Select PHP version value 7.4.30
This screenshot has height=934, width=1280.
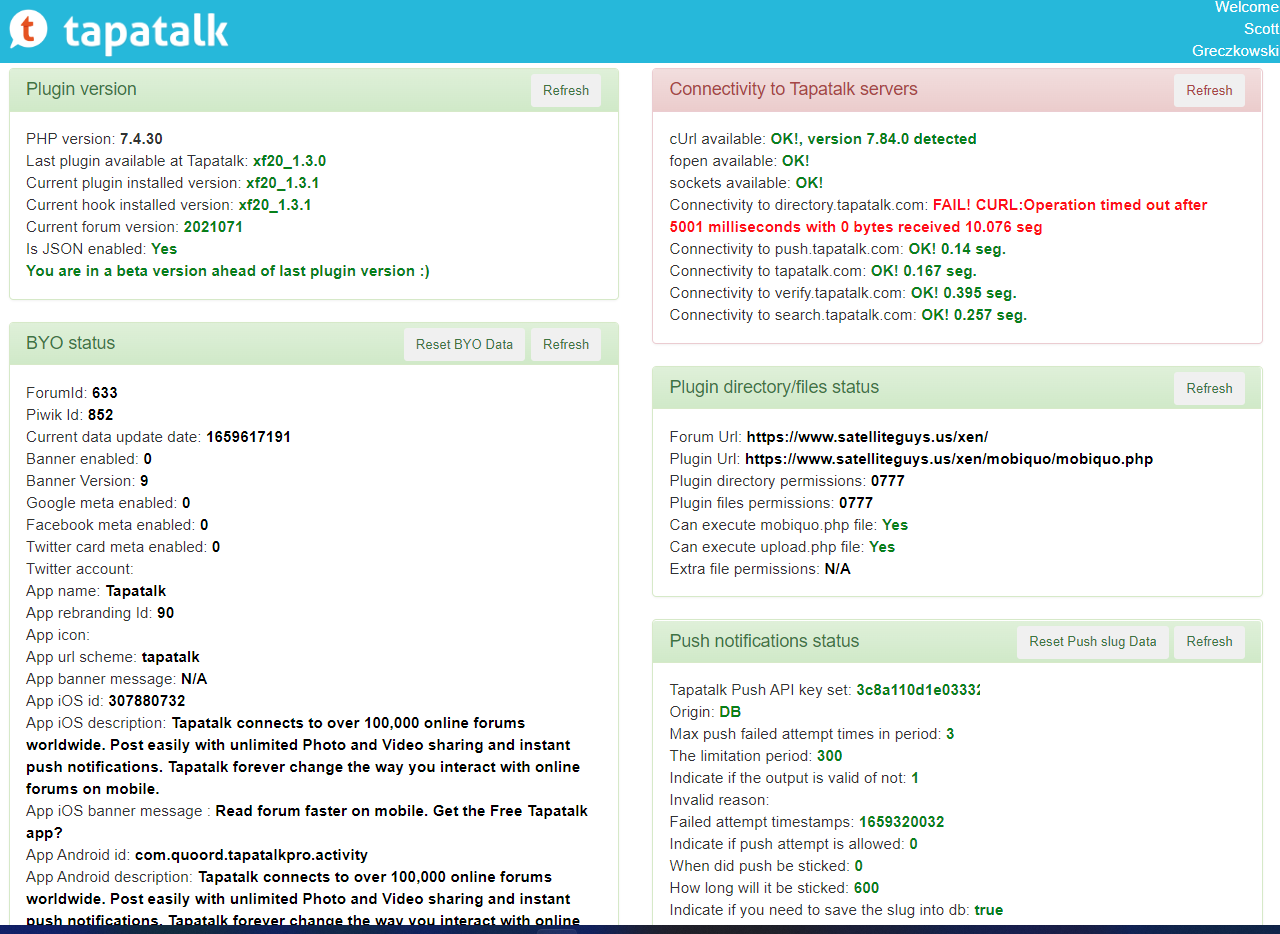pos(141,139)
